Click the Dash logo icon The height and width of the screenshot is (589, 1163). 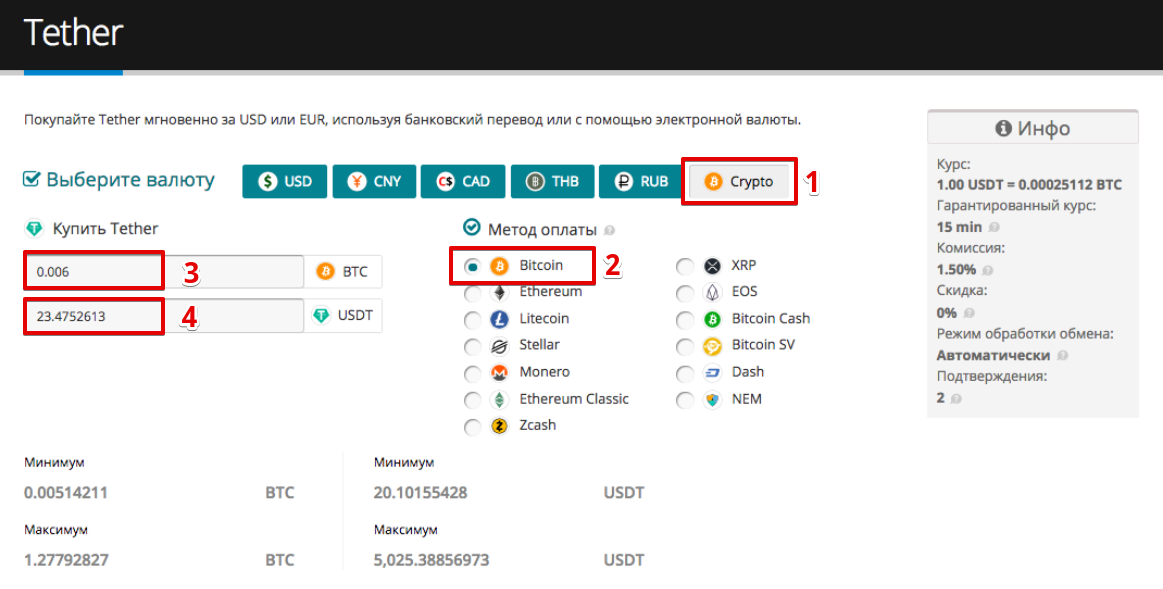(x=712, y=372)
